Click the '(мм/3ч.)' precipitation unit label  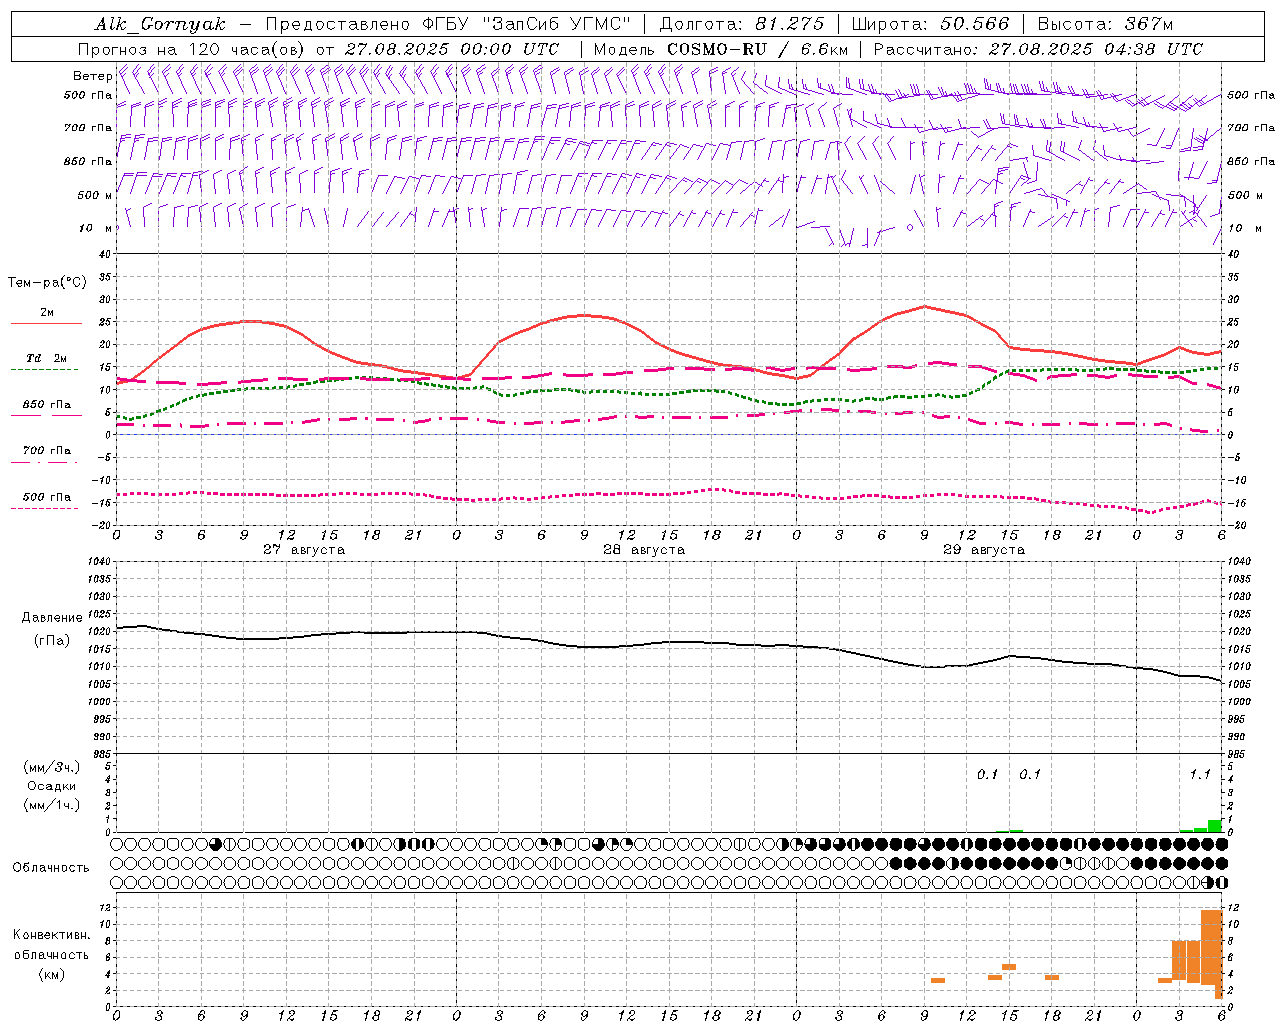point(52,767)
